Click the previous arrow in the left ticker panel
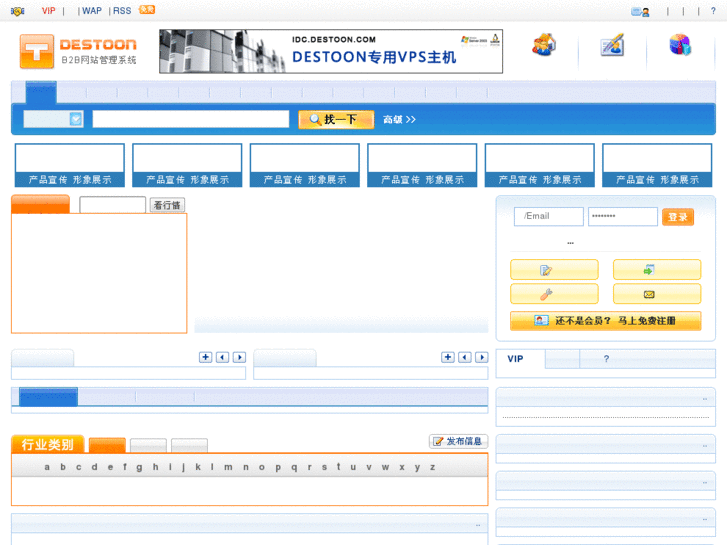The width and height of the screenshot is (727, 545). point(223,357)
